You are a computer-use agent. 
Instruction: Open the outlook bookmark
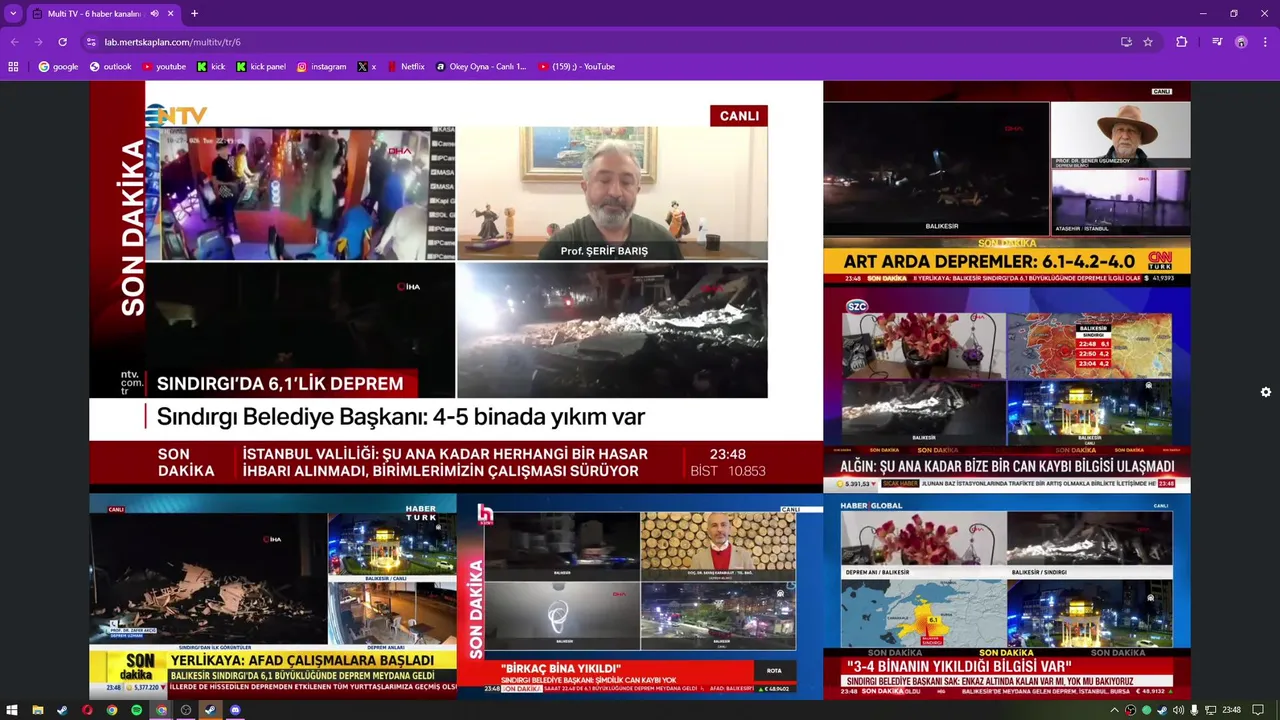click(x=110, y=67)
